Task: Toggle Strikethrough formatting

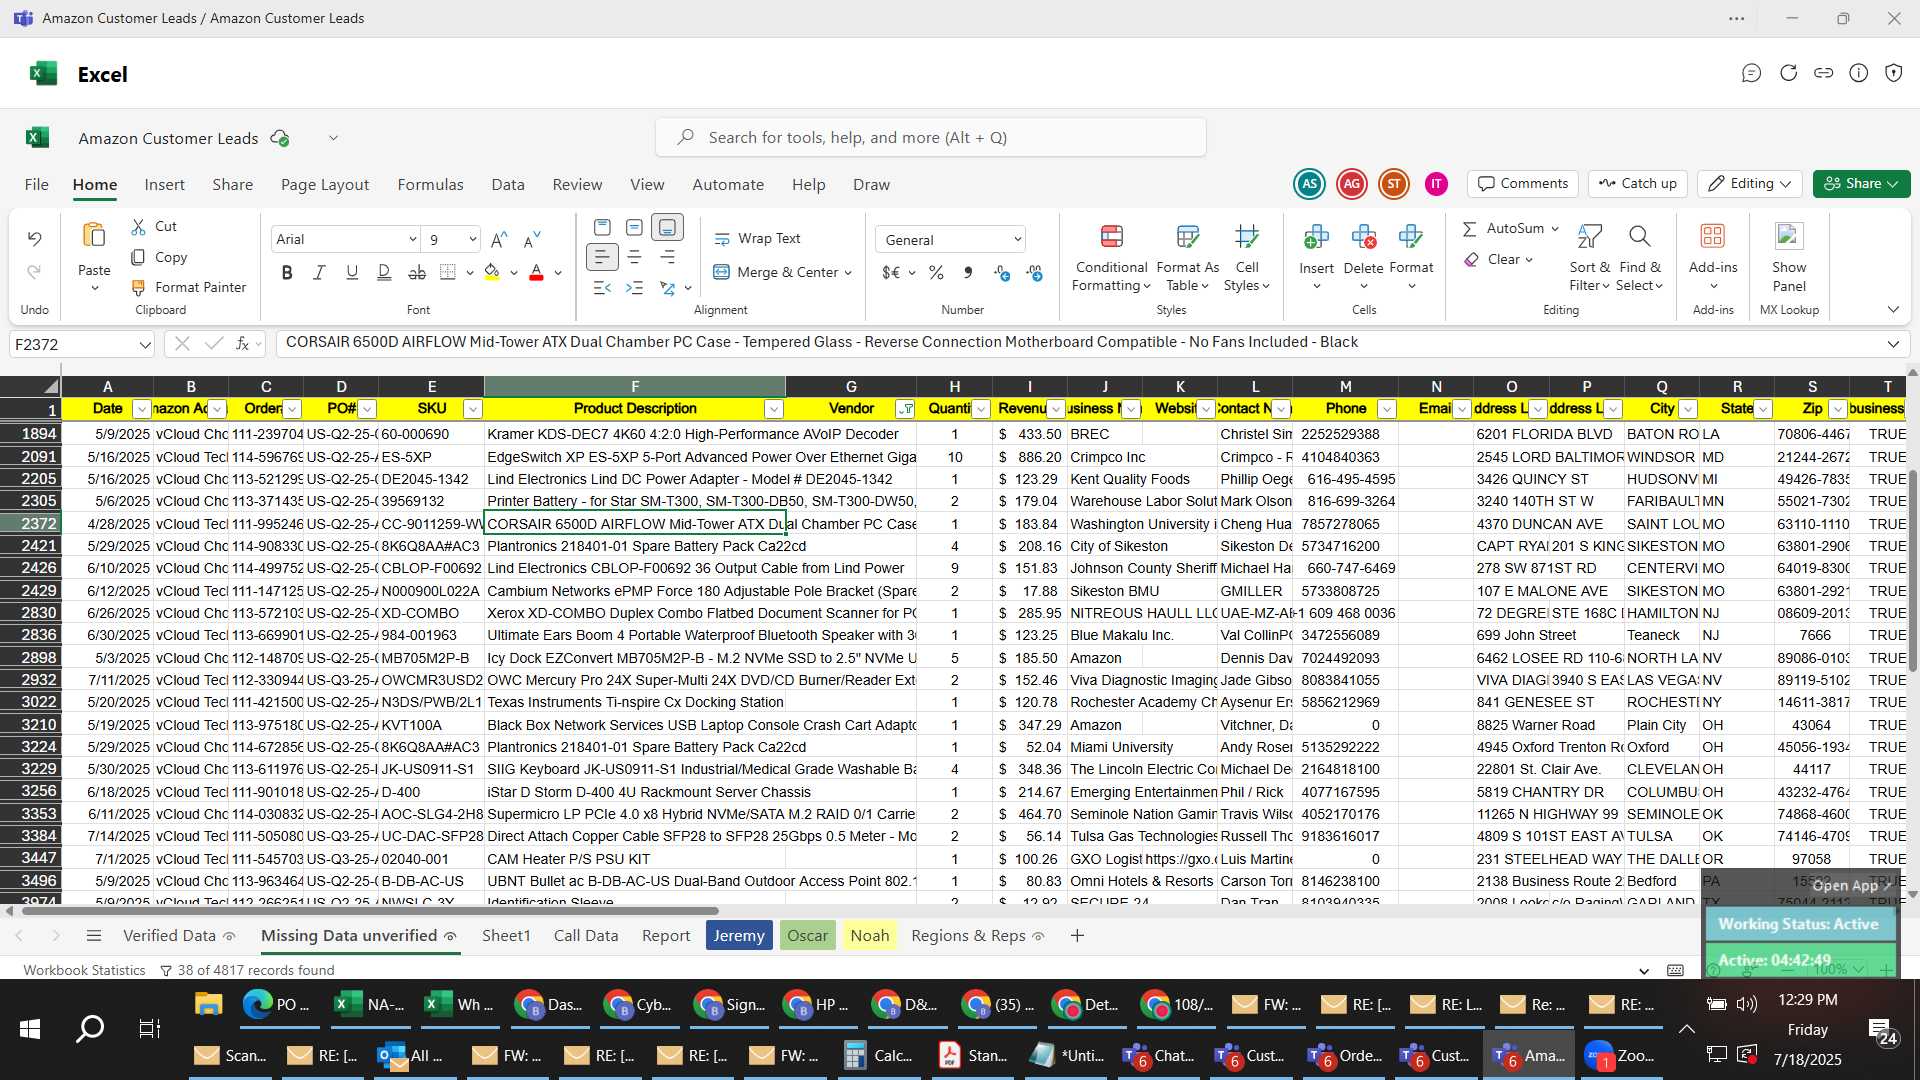Action: [417, 272]
